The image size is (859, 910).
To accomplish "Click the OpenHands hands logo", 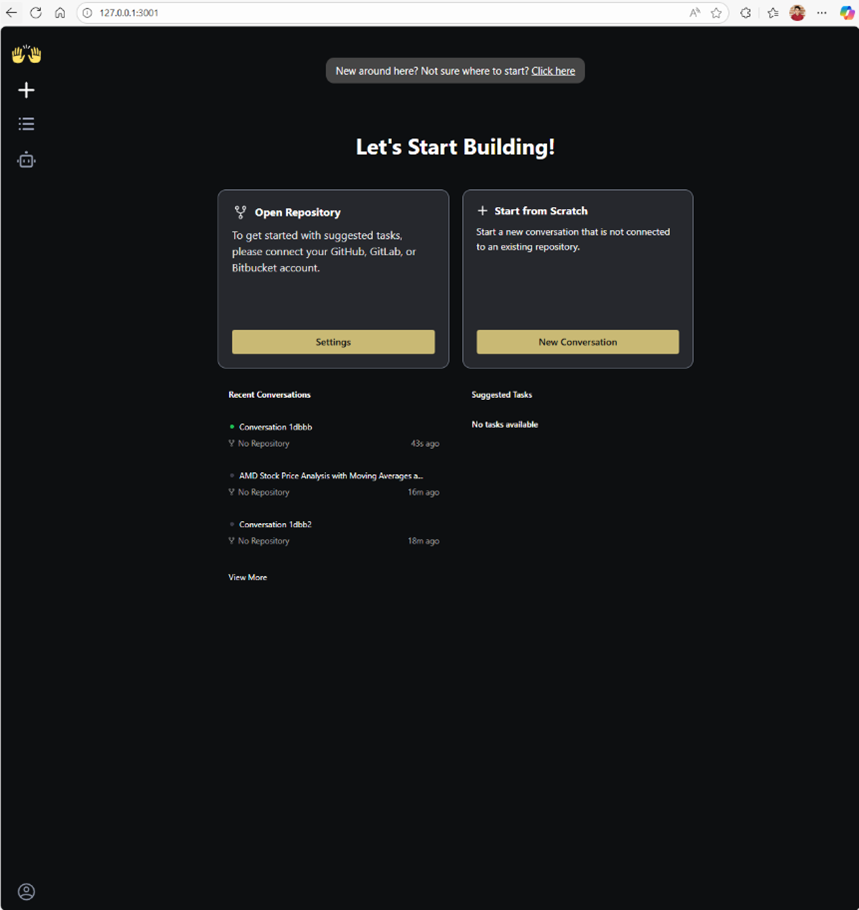I will pos(26,55).
